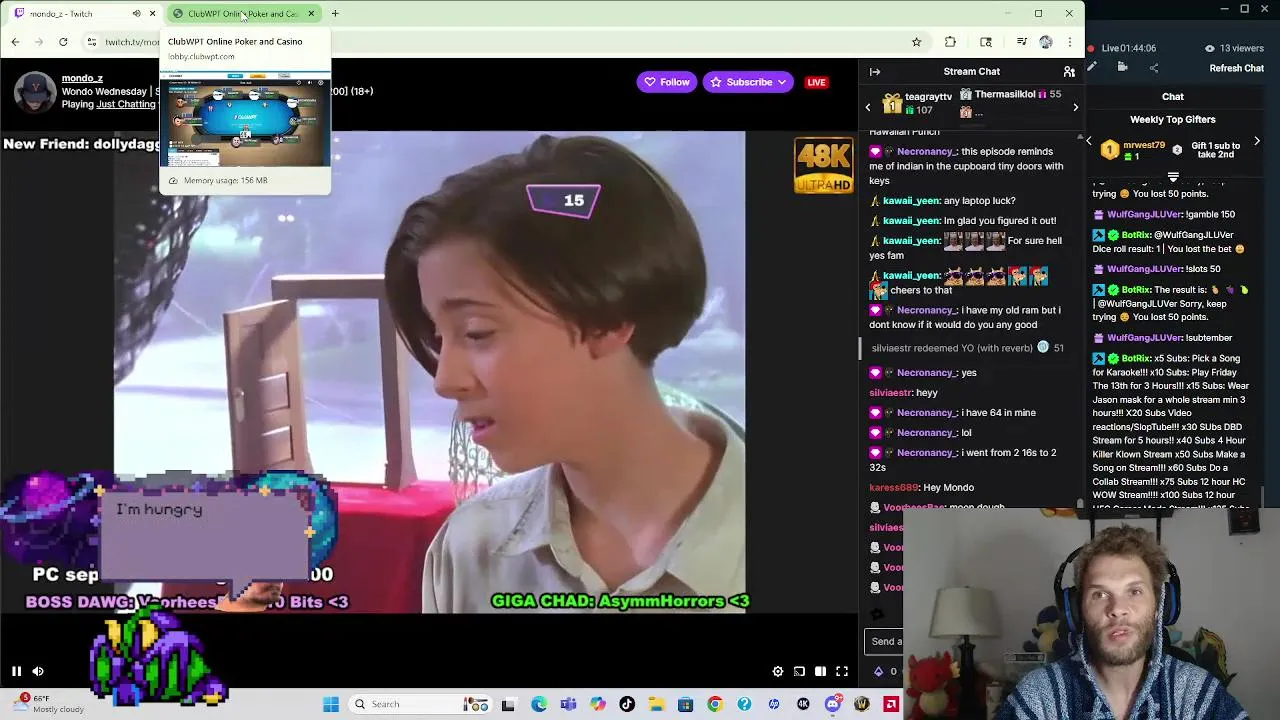Screen dimensions: 1280x720
Task: Mute the Twitch tab audio icon
Action: 136,14
